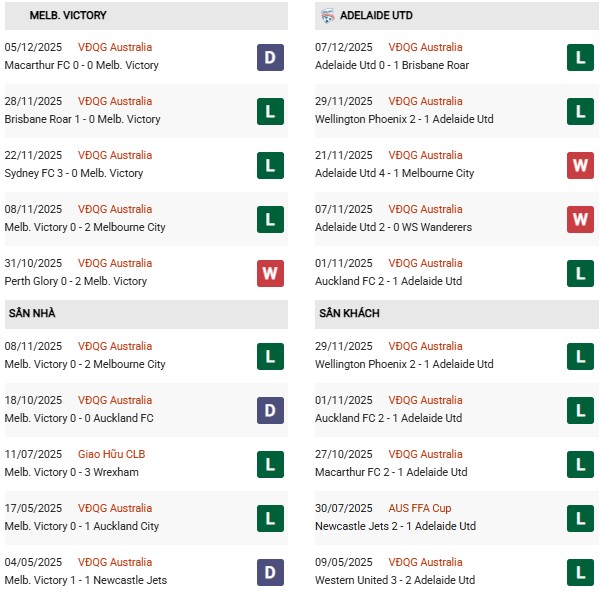This screenshot has height=595, width=600.
Task: Click L badge for the Wrexham friendly
Action: pyautogui.click(x=270, y=464)
